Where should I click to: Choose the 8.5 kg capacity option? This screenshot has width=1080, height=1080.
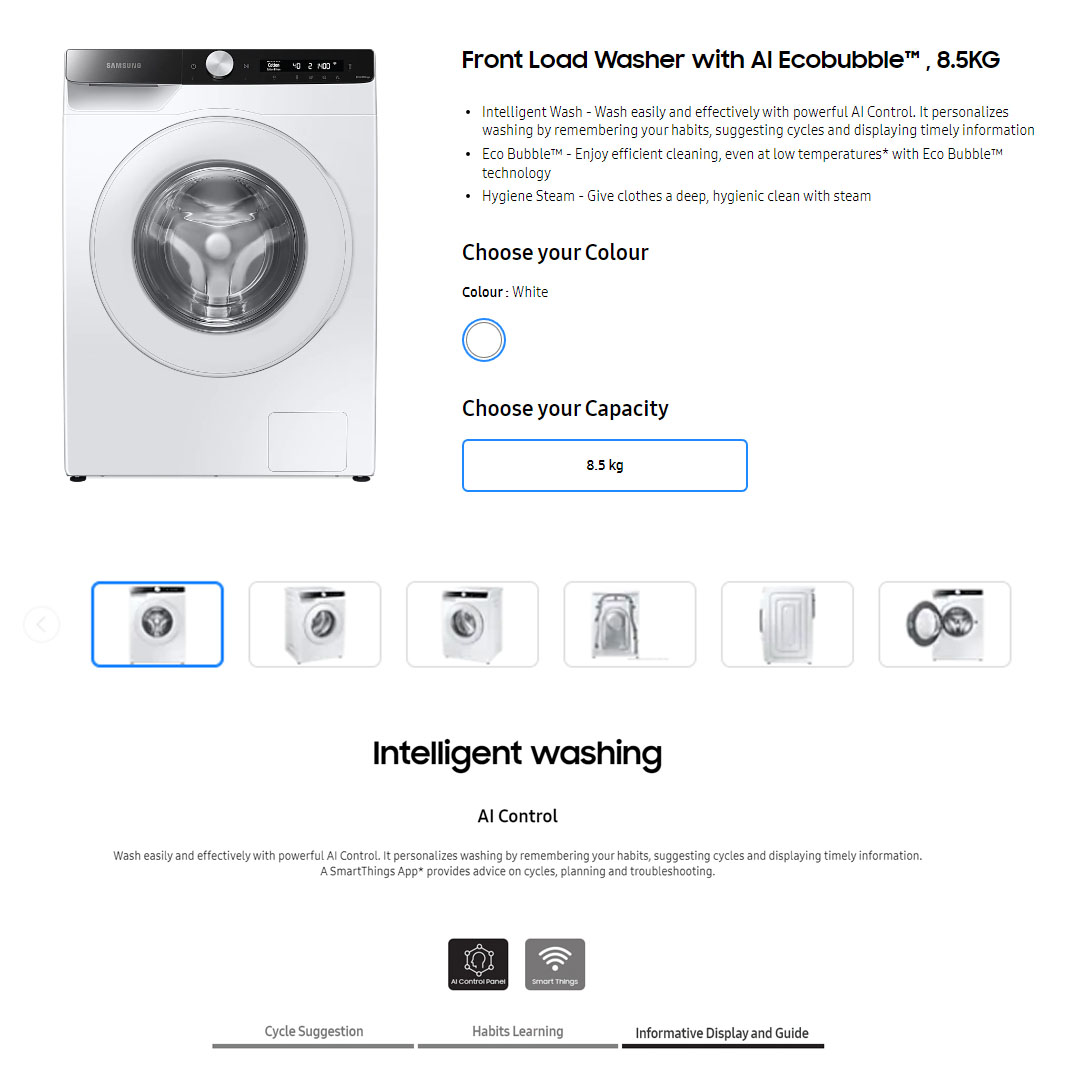604,465
